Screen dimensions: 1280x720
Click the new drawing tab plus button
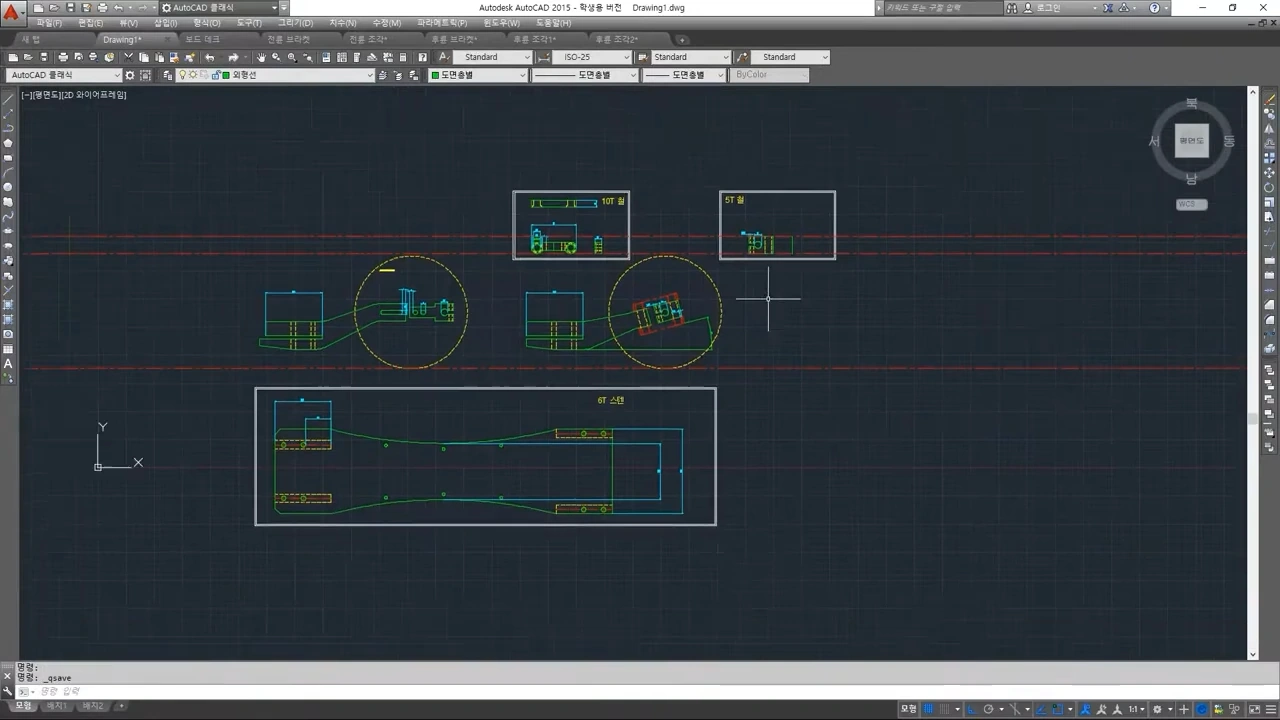coord(682,40)
